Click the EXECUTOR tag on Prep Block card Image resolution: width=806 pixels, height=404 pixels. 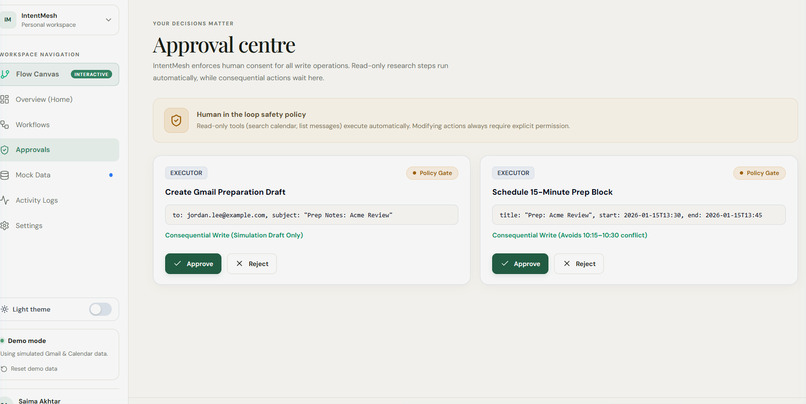coord(513,173)
